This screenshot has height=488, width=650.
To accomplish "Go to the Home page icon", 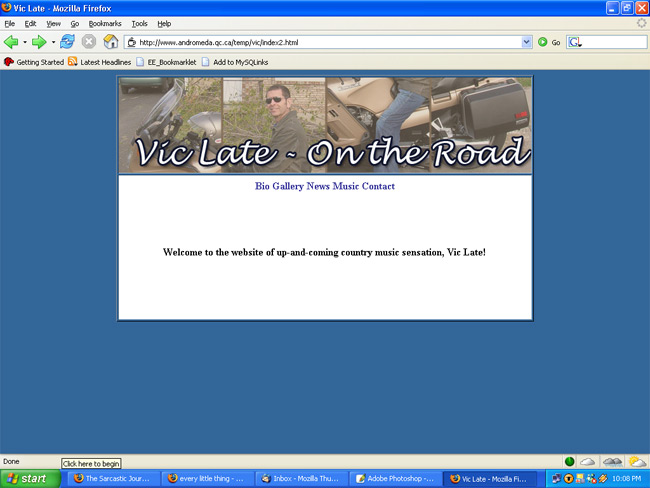I will [110, 42].
